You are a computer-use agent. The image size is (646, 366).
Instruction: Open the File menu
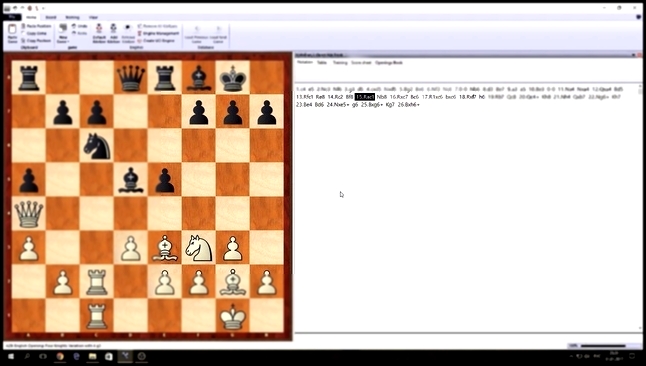pos(12,17)
